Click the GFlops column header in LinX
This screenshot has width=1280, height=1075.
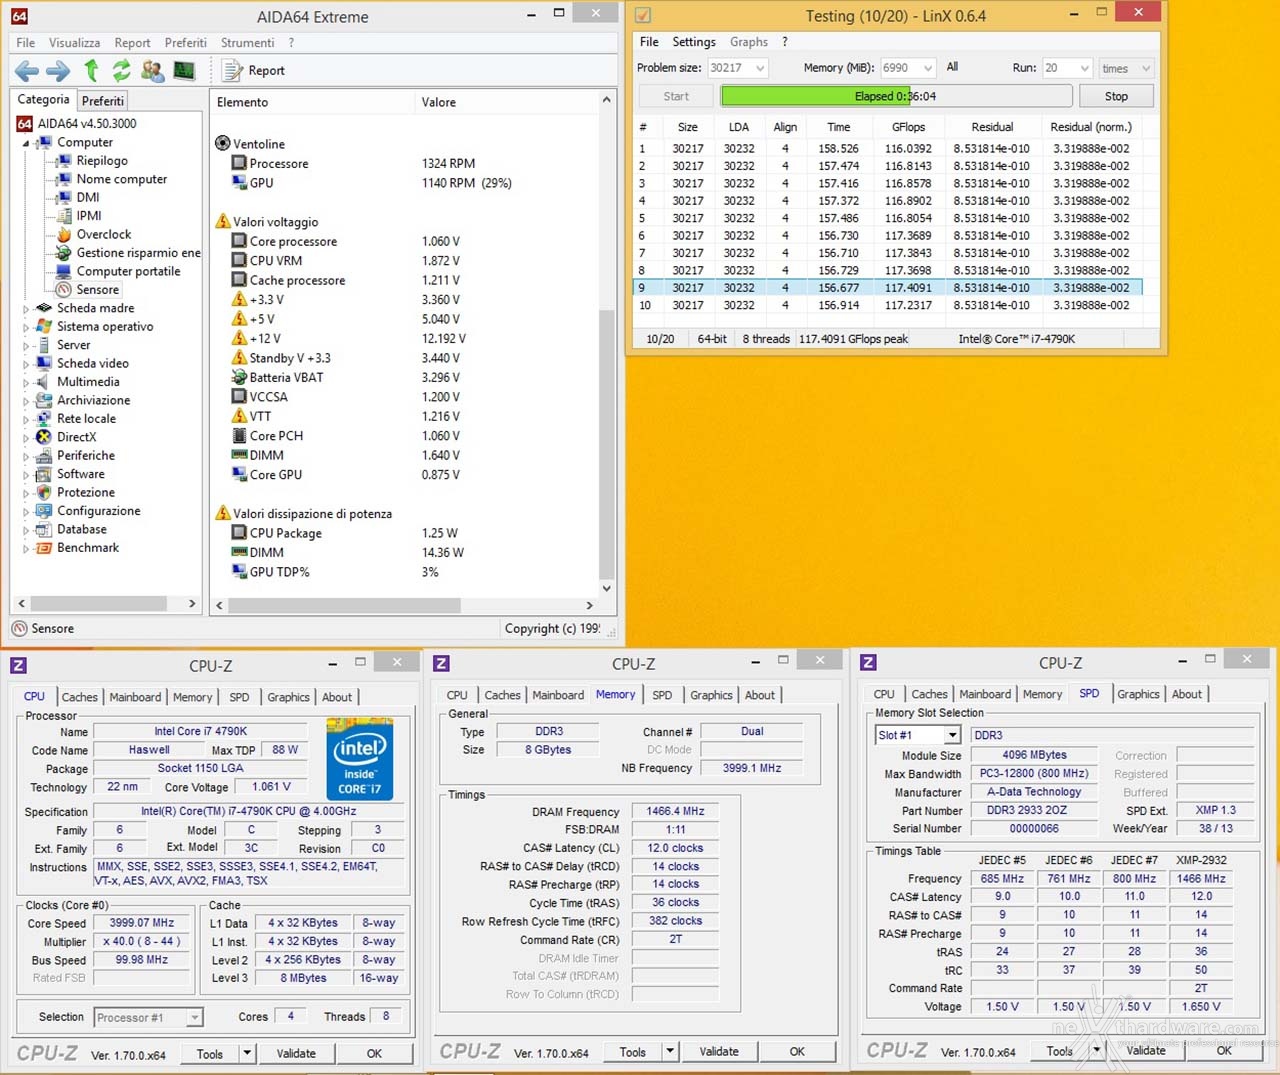(908, 127)
